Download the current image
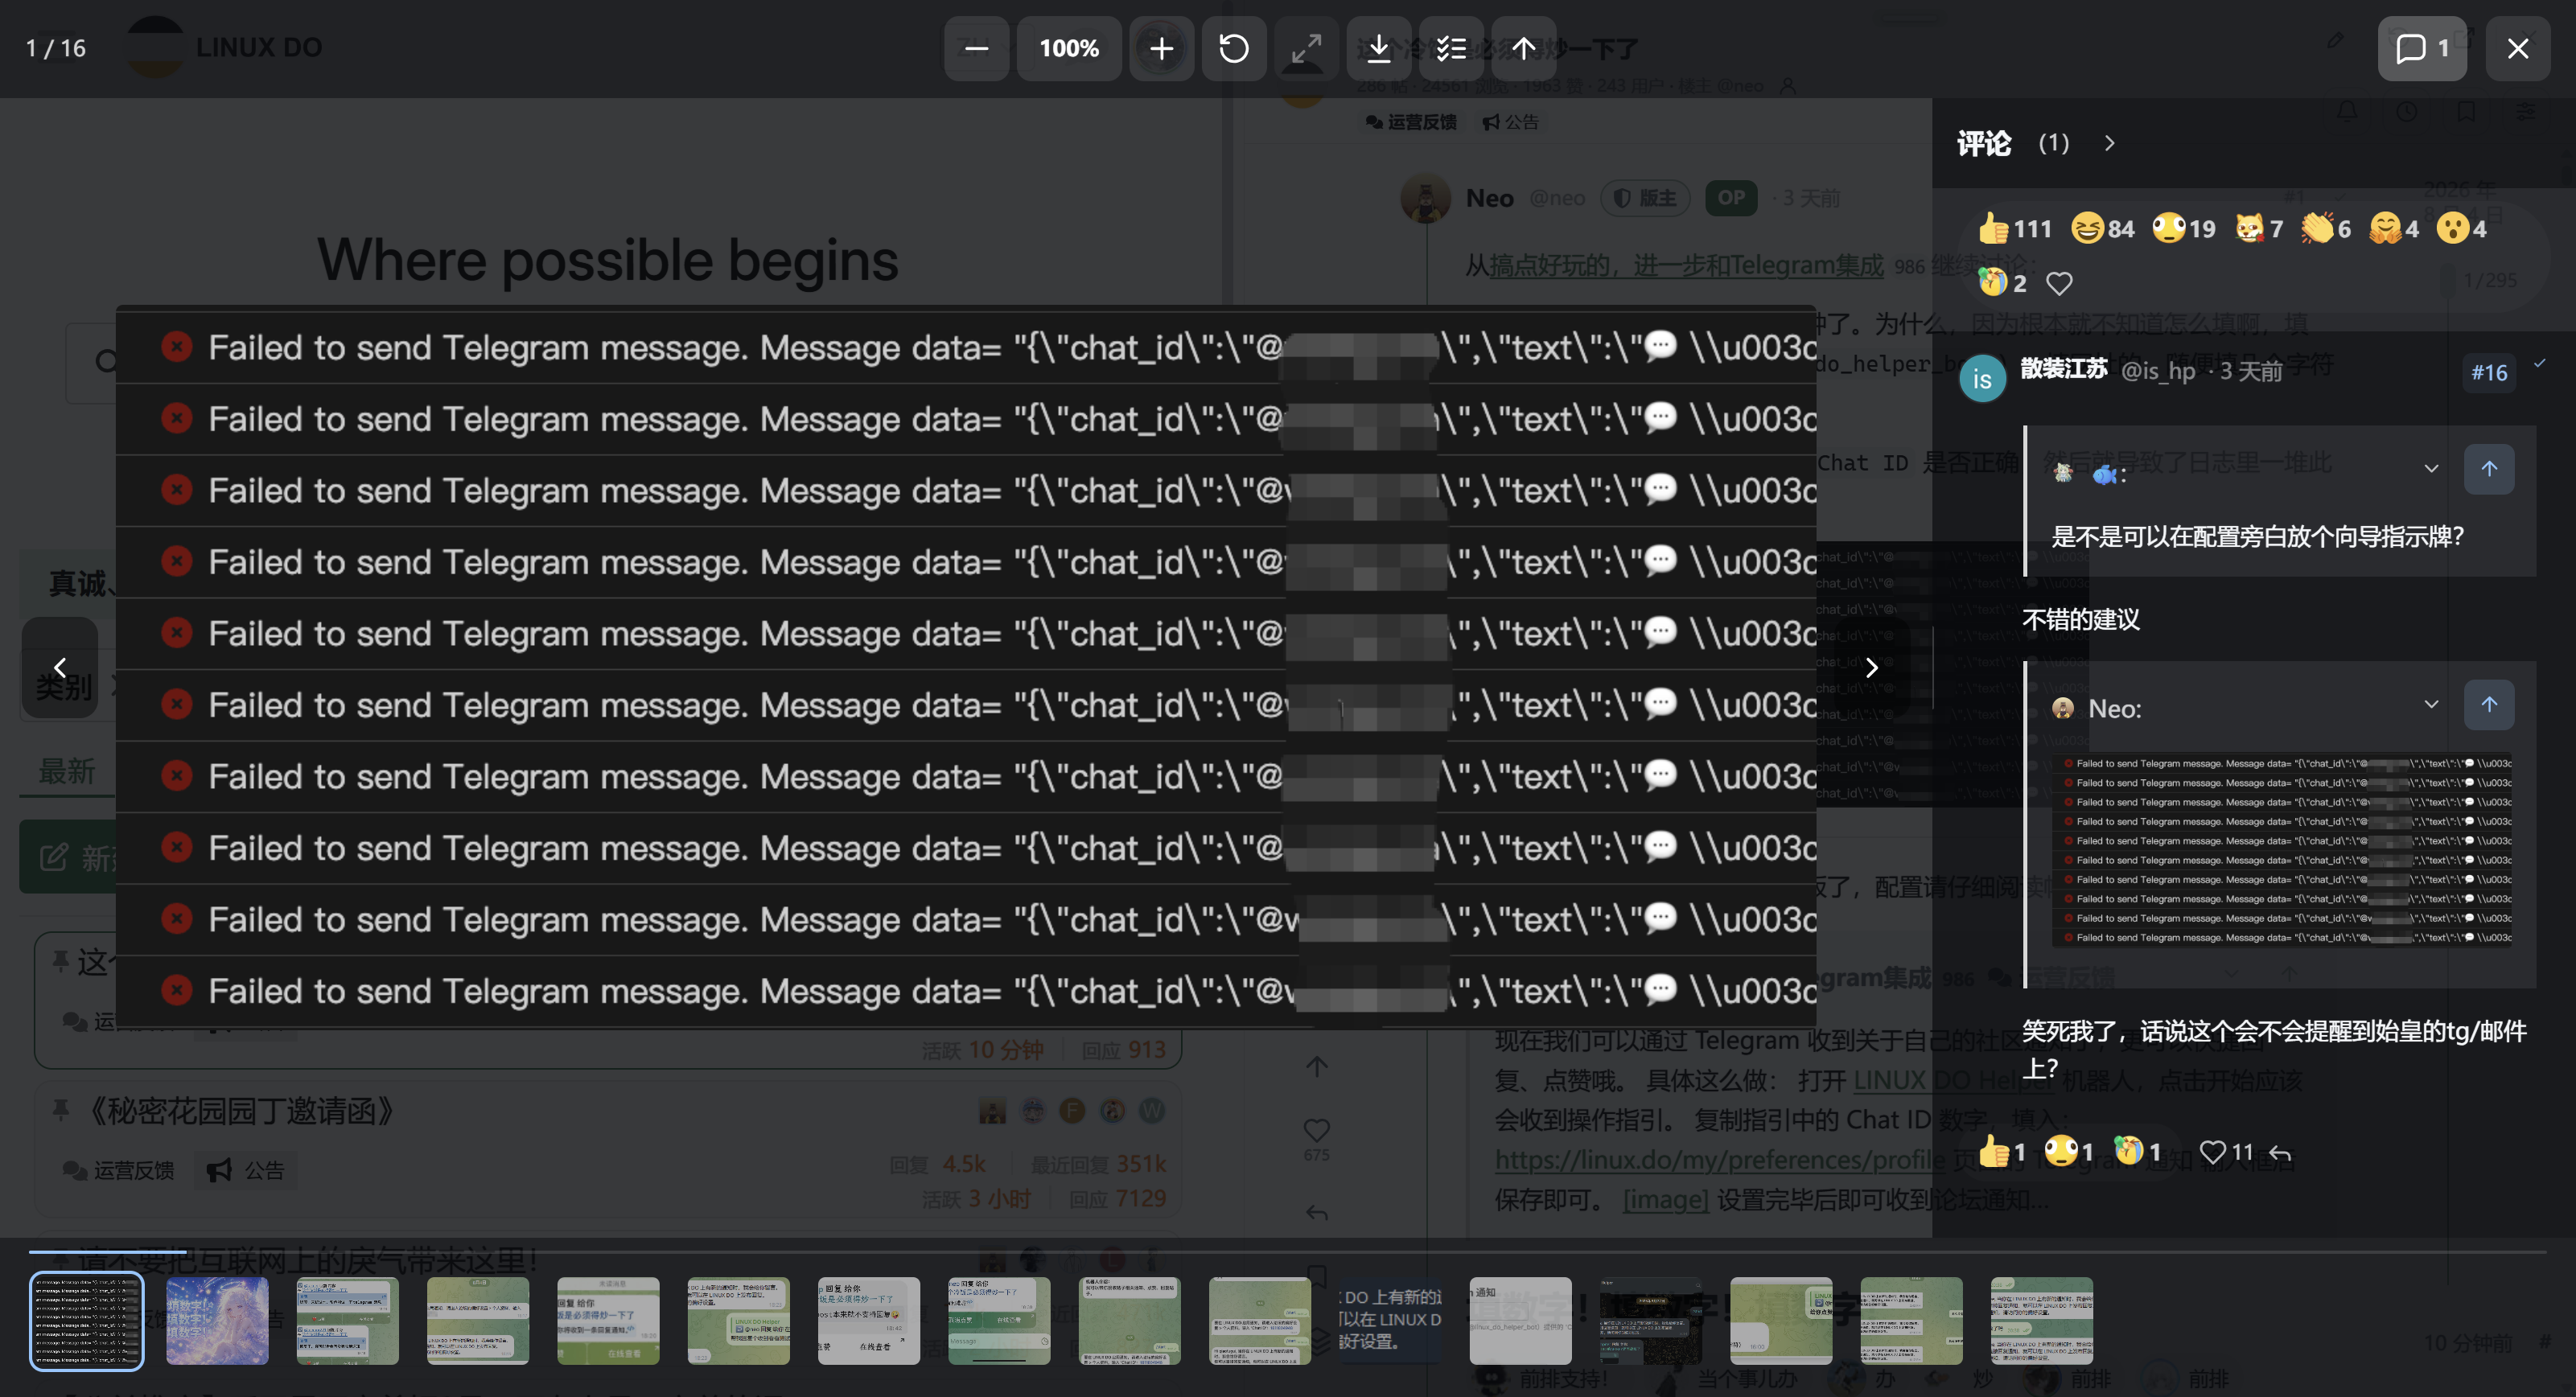 [1379, 48]
